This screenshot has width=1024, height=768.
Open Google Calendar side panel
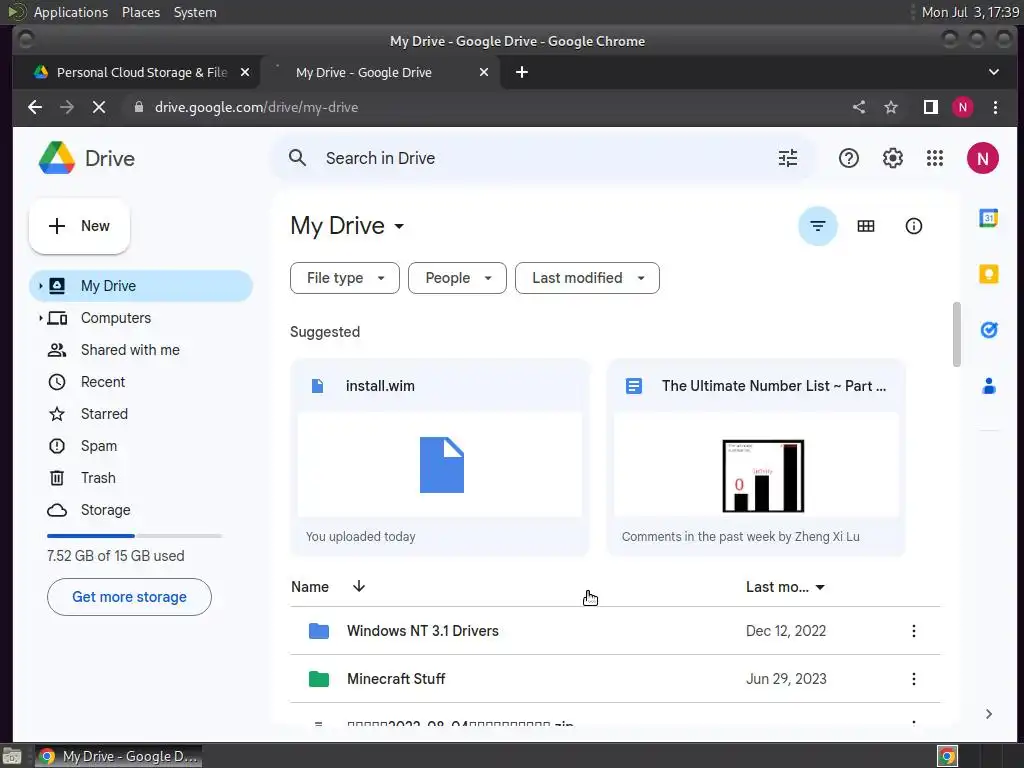(988, 218)
